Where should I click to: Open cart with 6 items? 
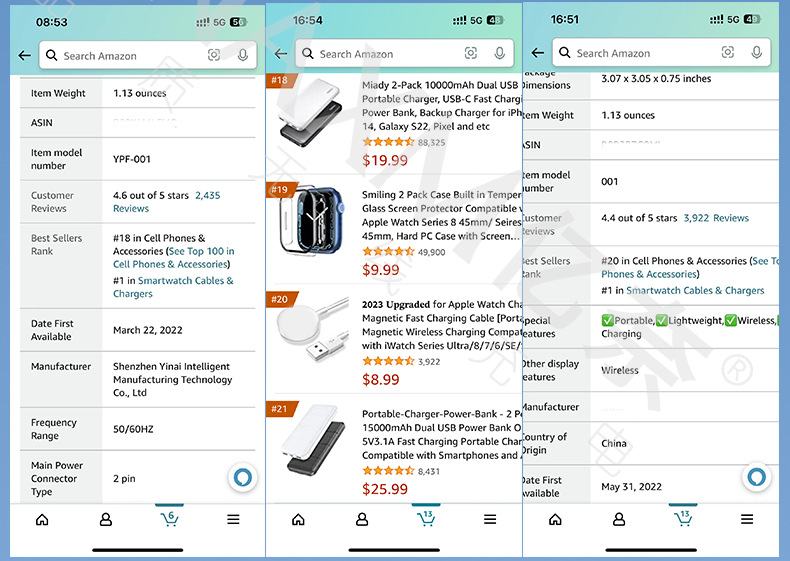click(169, 519)
